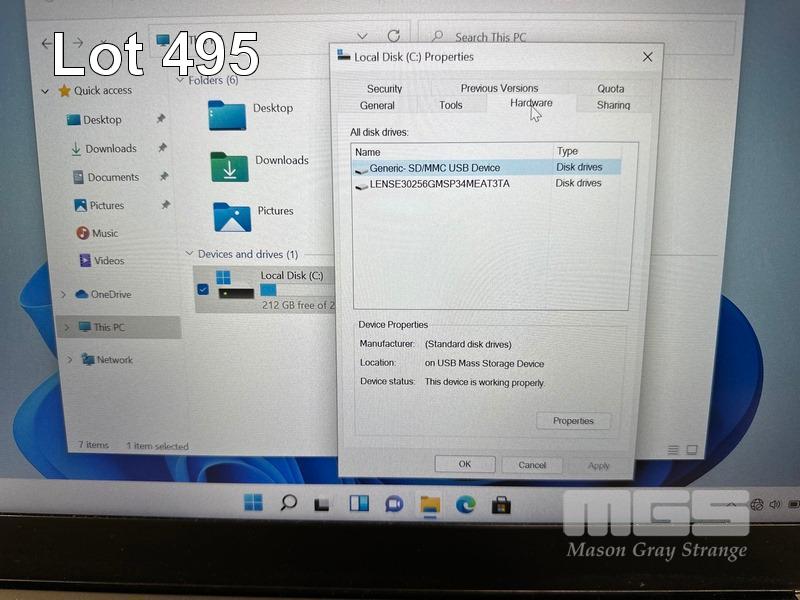Select Music in the navigation pane
Screen dimensions: 800x600
coord(104,233)
